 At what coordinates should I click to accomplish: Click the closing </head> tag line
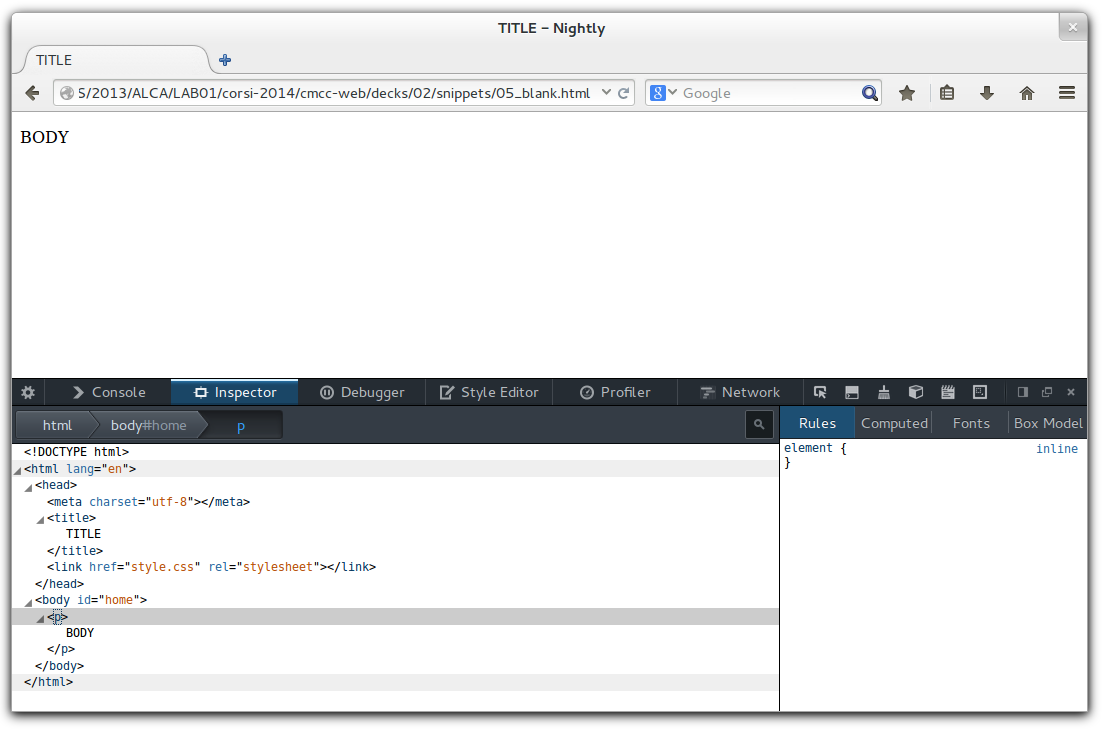(60, 584)
